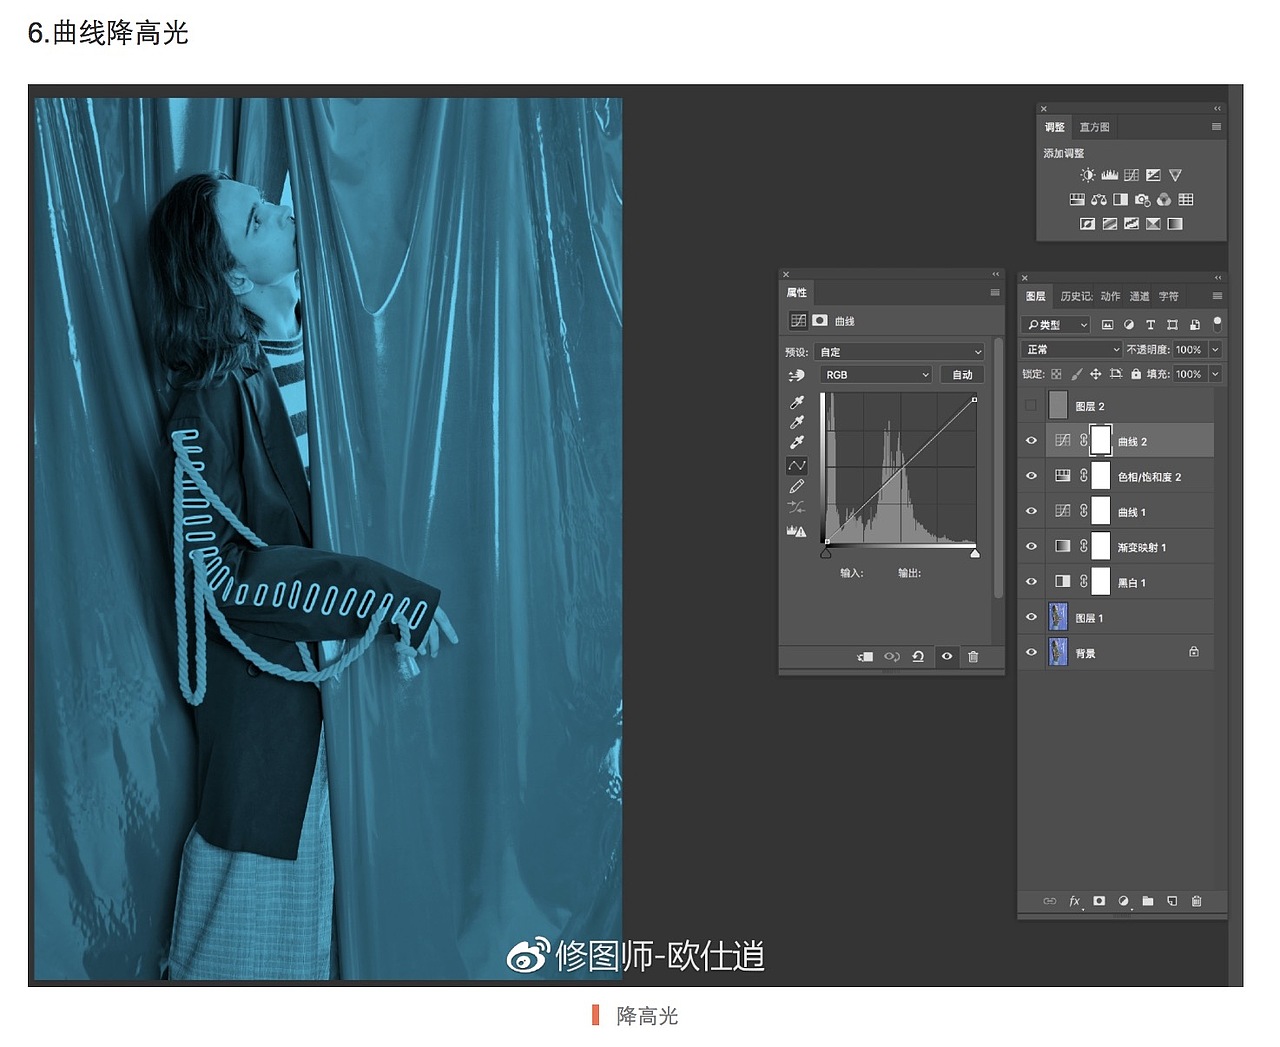Open the 预设 preset dropdown
This screenshot has width=1280, height=1047.
click(x=898, y=351)
